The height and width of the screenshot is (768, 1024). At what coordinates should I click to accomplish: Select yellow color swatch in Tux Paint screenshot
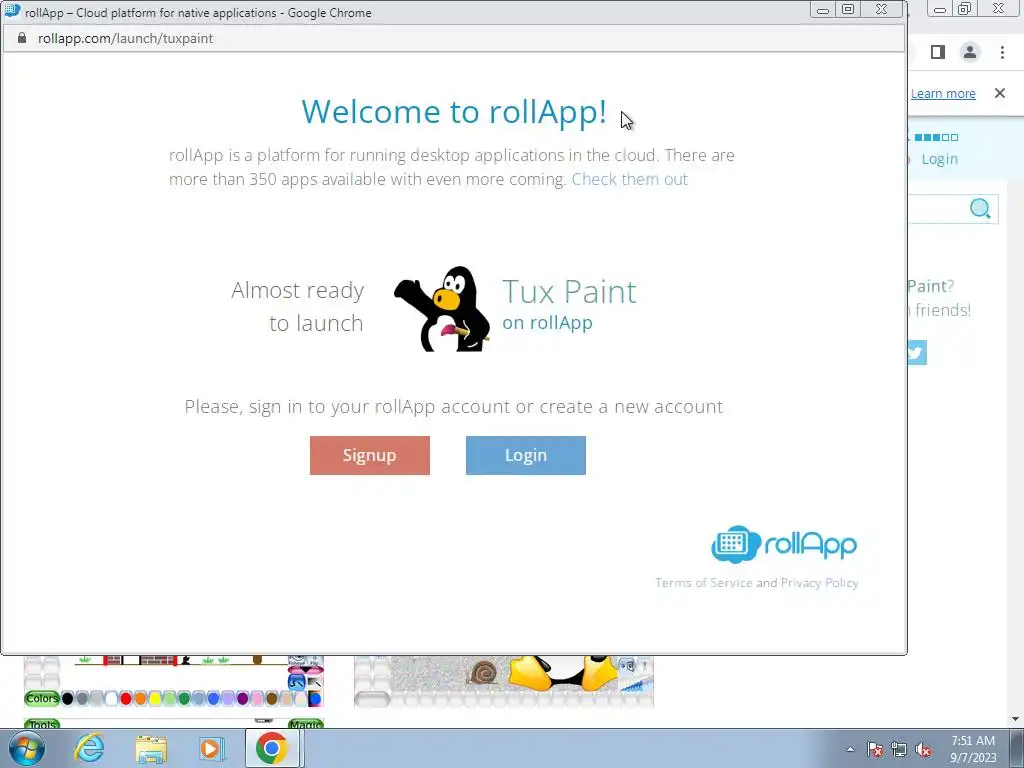[x=155, y=699]
